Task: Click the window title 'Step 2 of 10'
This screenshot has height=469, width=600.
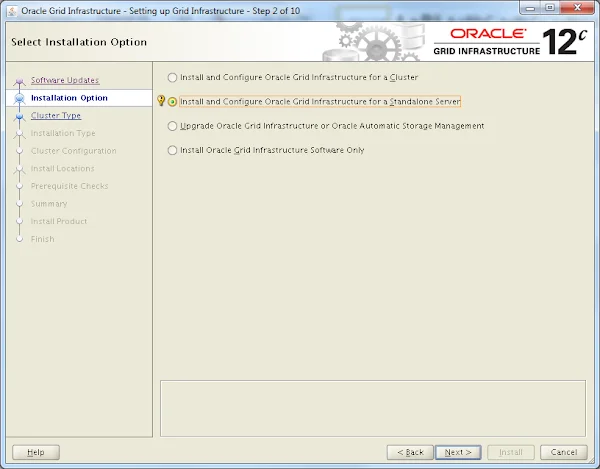Action: point(276,11)
